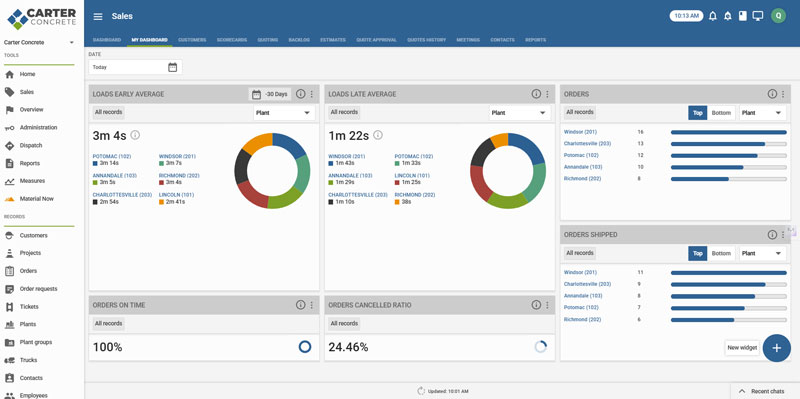
Task: Select Bottom in Orders widget
Action: pos(721,113)
